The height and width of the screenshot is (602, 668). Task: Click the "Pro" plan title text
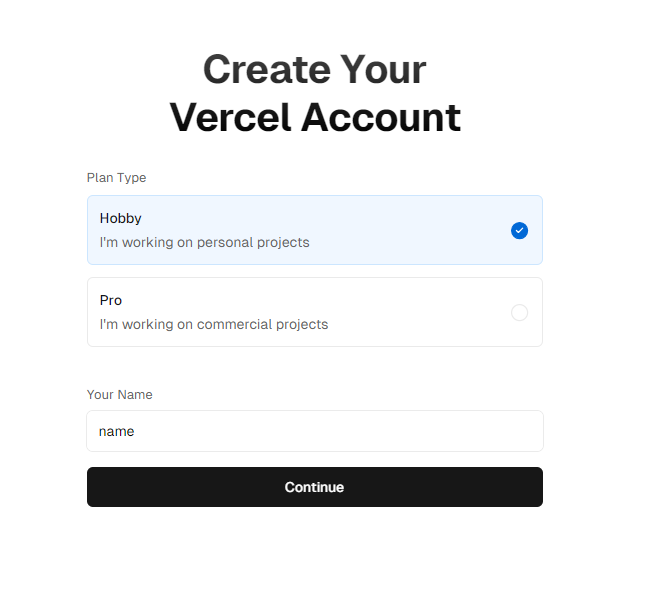(x=111, y=300)
